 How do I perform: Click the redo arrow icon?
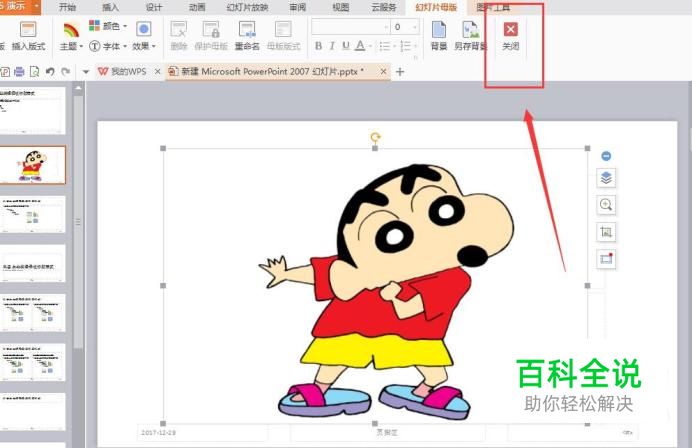pyautogui.click(x=66, y=72)
